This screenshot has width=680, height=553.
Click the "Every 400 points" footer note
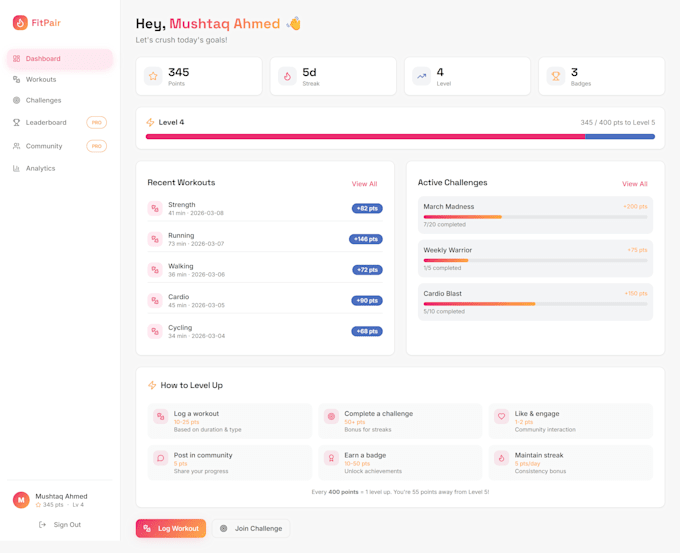(x=400, y=492)
